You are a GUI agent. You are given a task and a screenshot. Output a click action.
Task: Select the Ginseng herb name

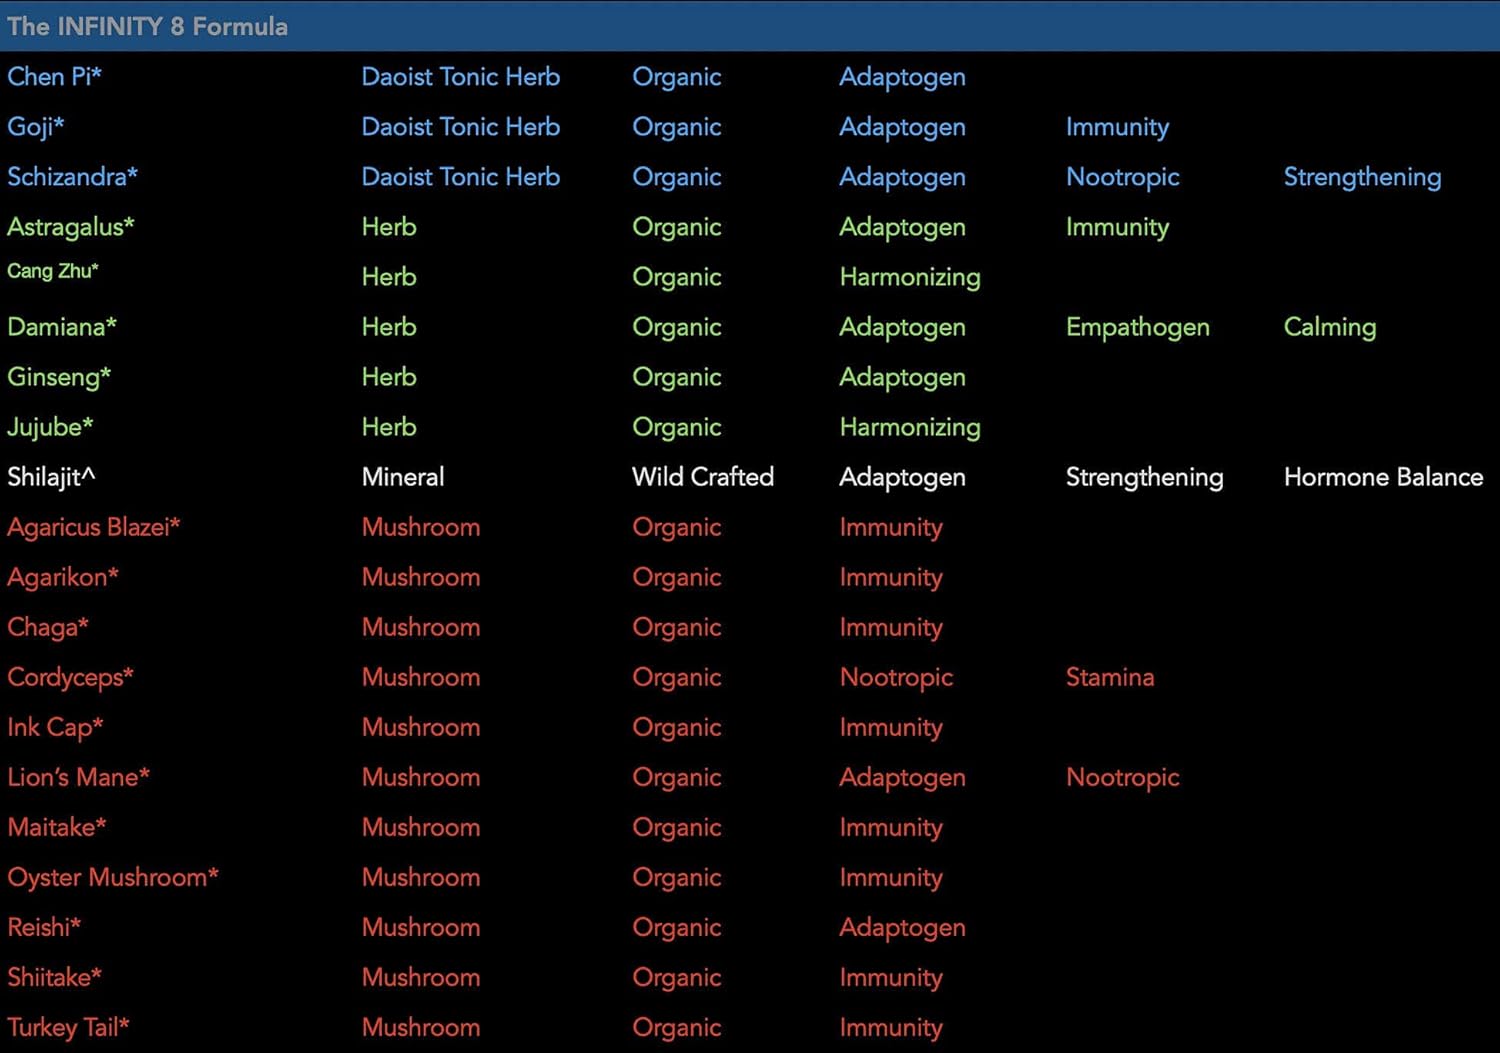[58, 377]
